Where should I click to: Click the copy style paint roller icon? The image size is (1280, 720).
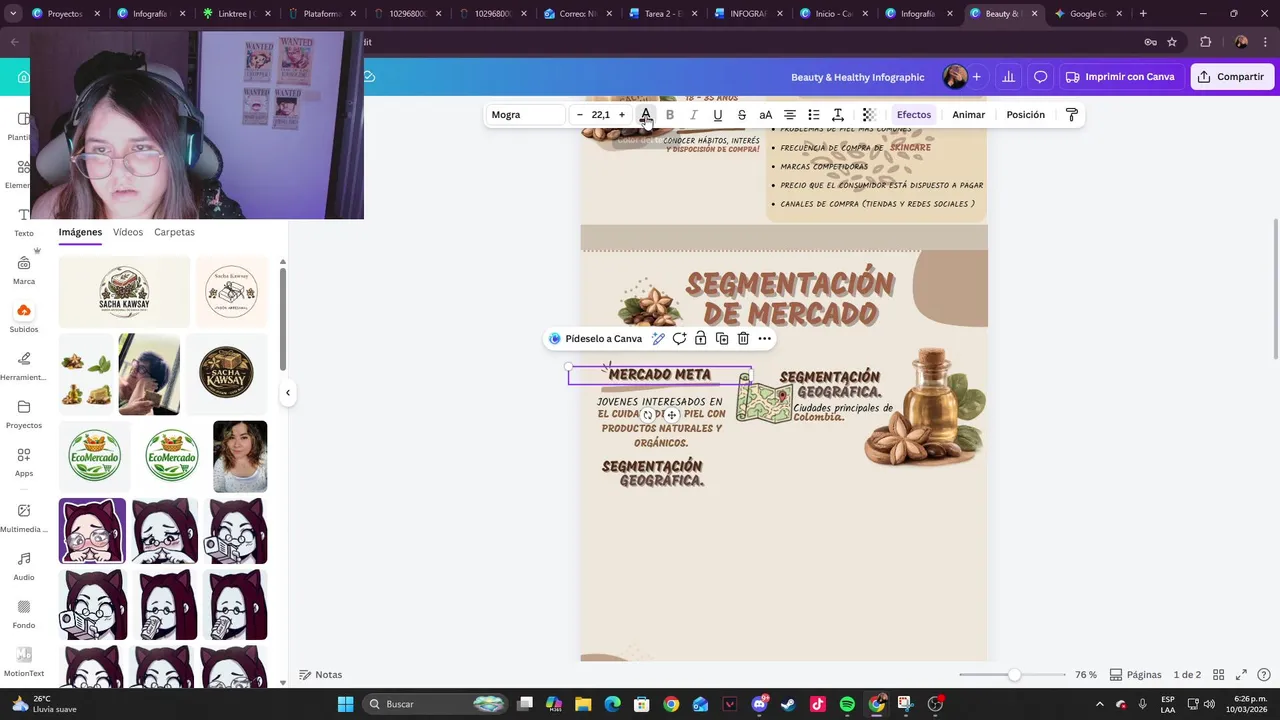pyautogui.click(x=1072, y=115)
